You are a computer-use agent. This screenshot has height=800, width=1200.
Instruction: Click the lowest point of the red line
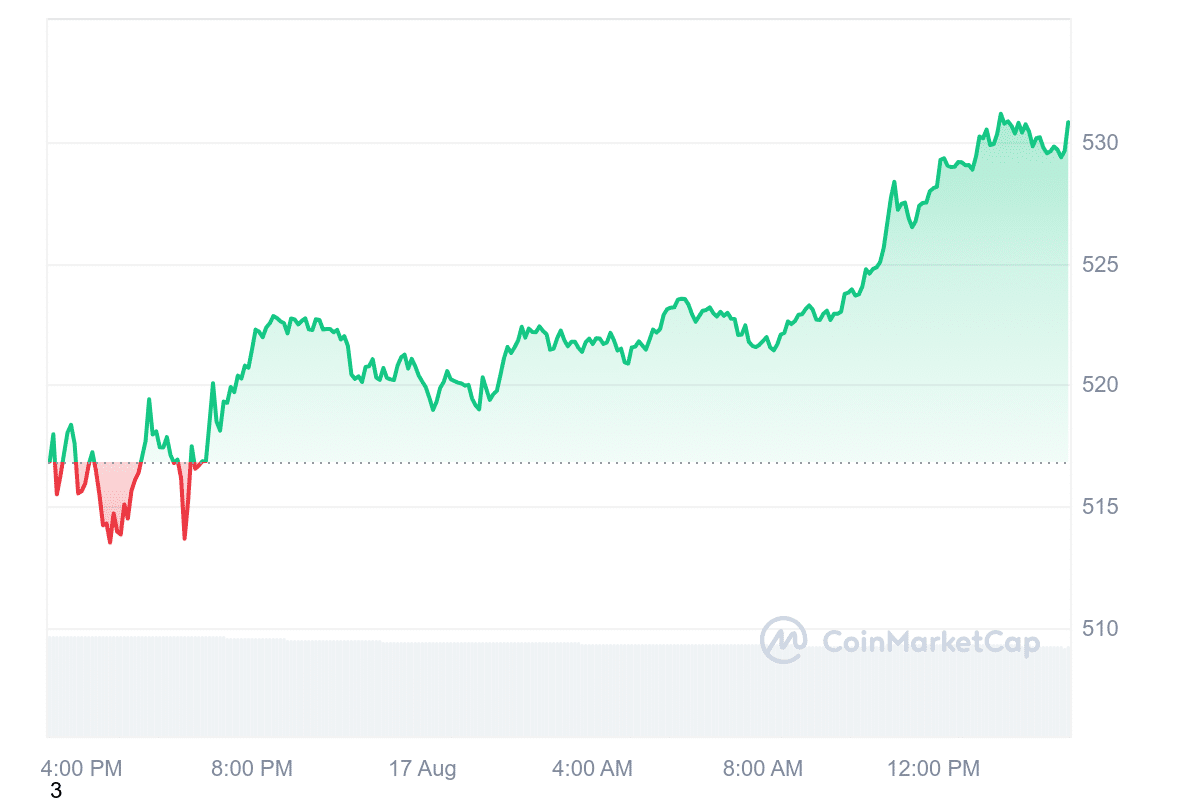pyautogui.click(x=110, y=542)
